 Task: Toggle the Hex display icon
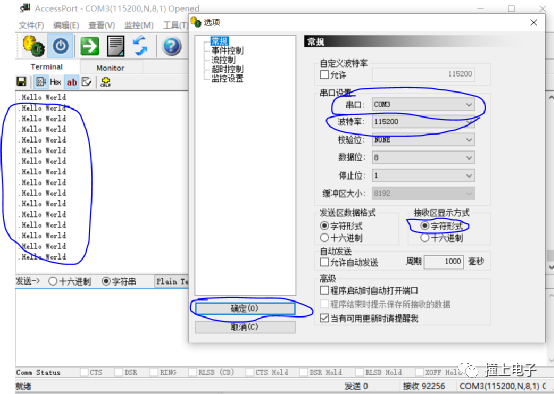click(55, 82)
